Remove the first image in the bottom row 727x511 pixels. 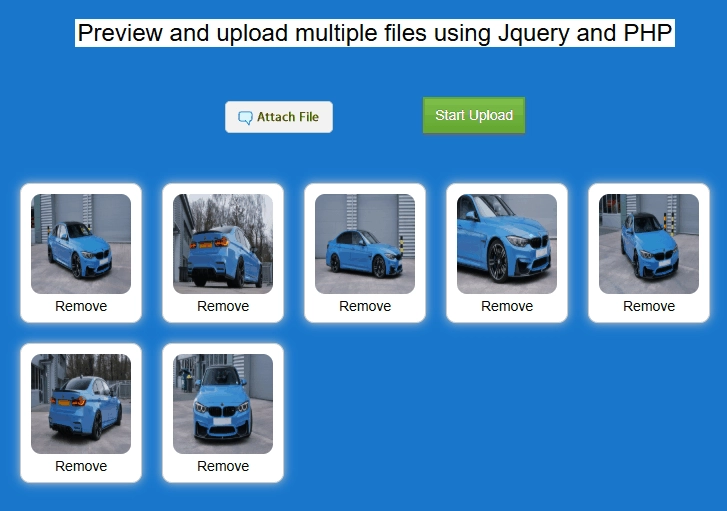(81, 466)
